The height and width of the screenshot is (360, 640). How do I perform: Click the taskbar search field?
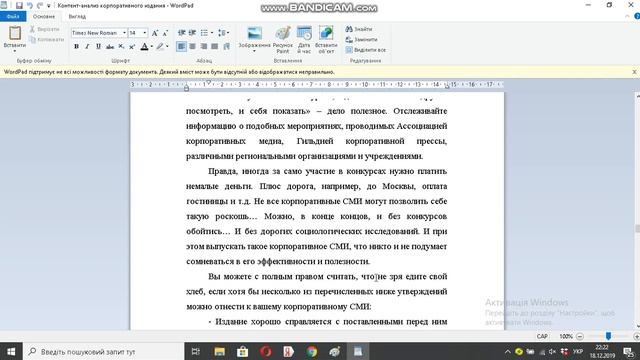pos(104,351)
